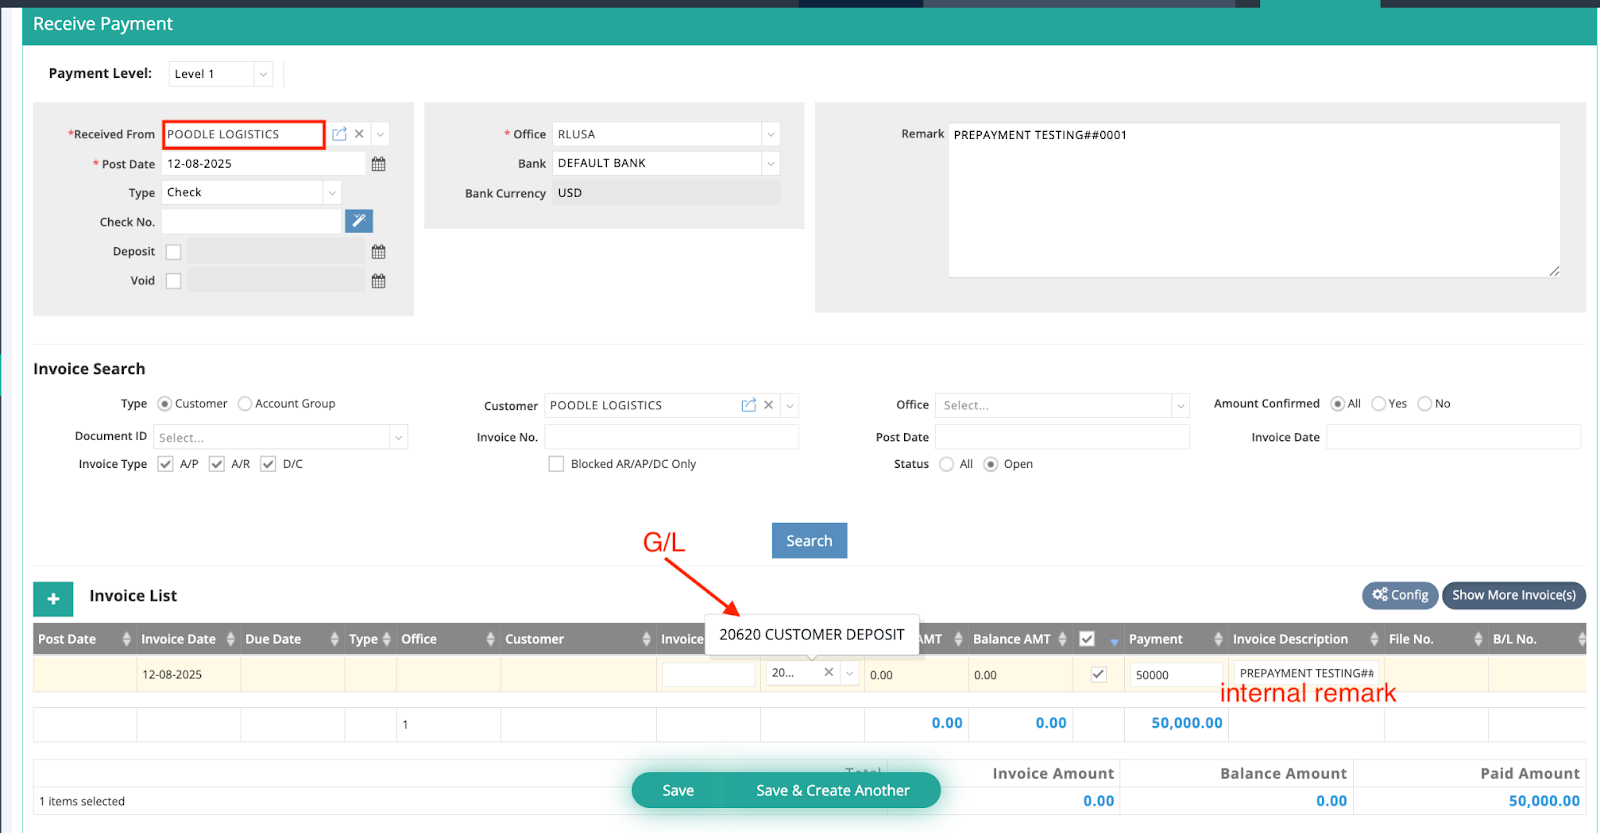This screenshot has width=1600, height=833.
Task: Expand the Payment Level dropdown
Action: pos(262,74)
